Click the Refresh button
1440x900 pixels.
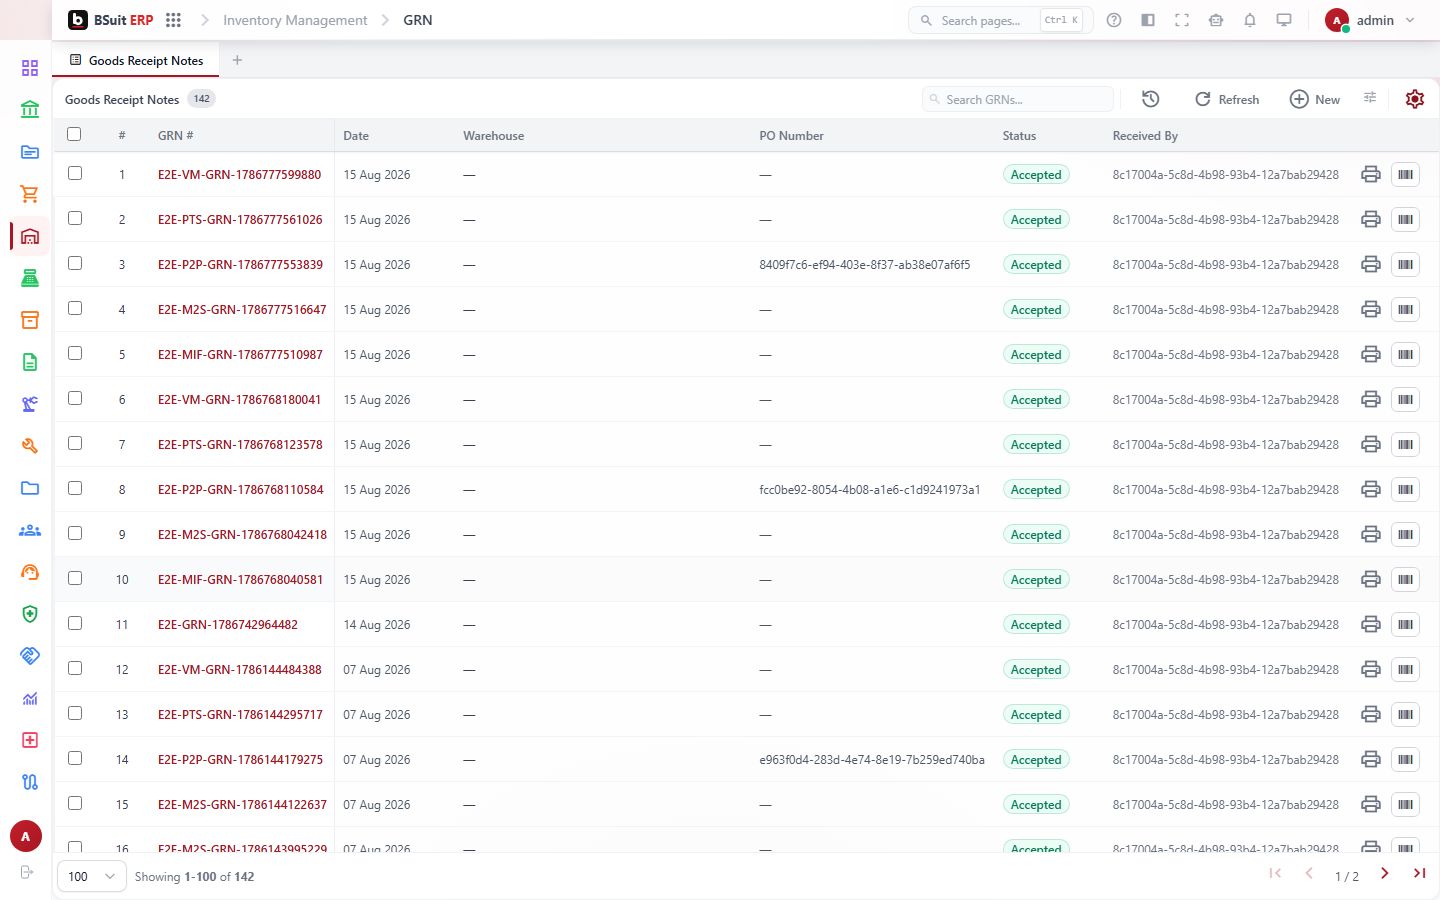1227,99
